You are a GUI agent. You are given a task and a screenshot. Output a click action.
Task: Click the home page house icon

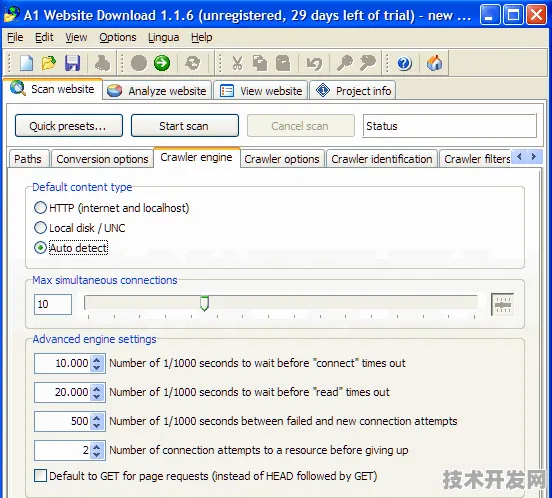click(x=434, y=63)
